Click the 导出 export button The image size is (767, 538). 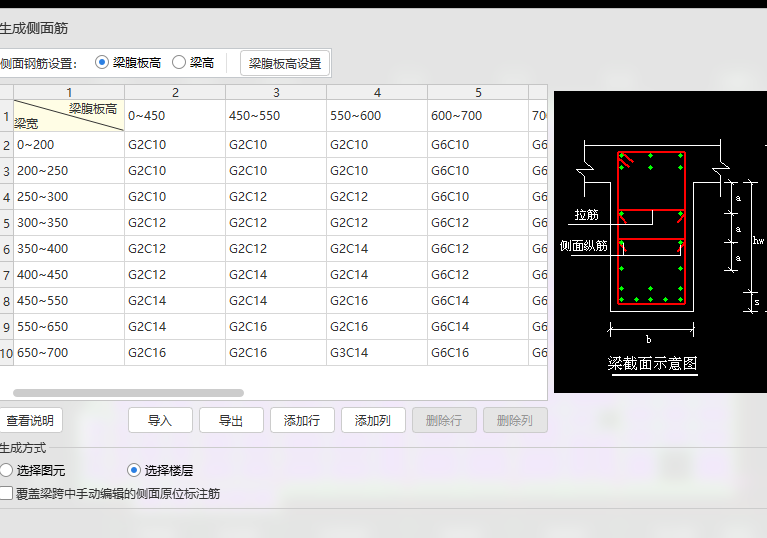point(231,420)
